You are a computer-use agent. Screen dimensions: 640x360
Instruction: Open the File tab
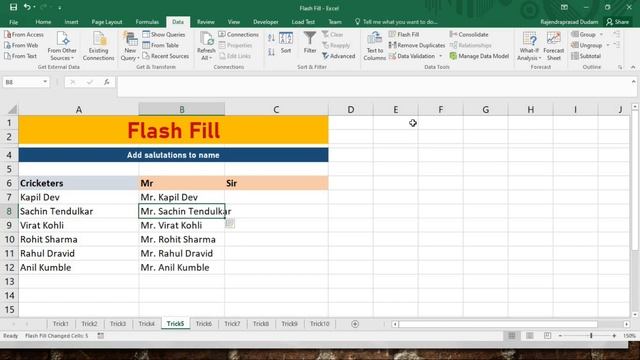13,22
